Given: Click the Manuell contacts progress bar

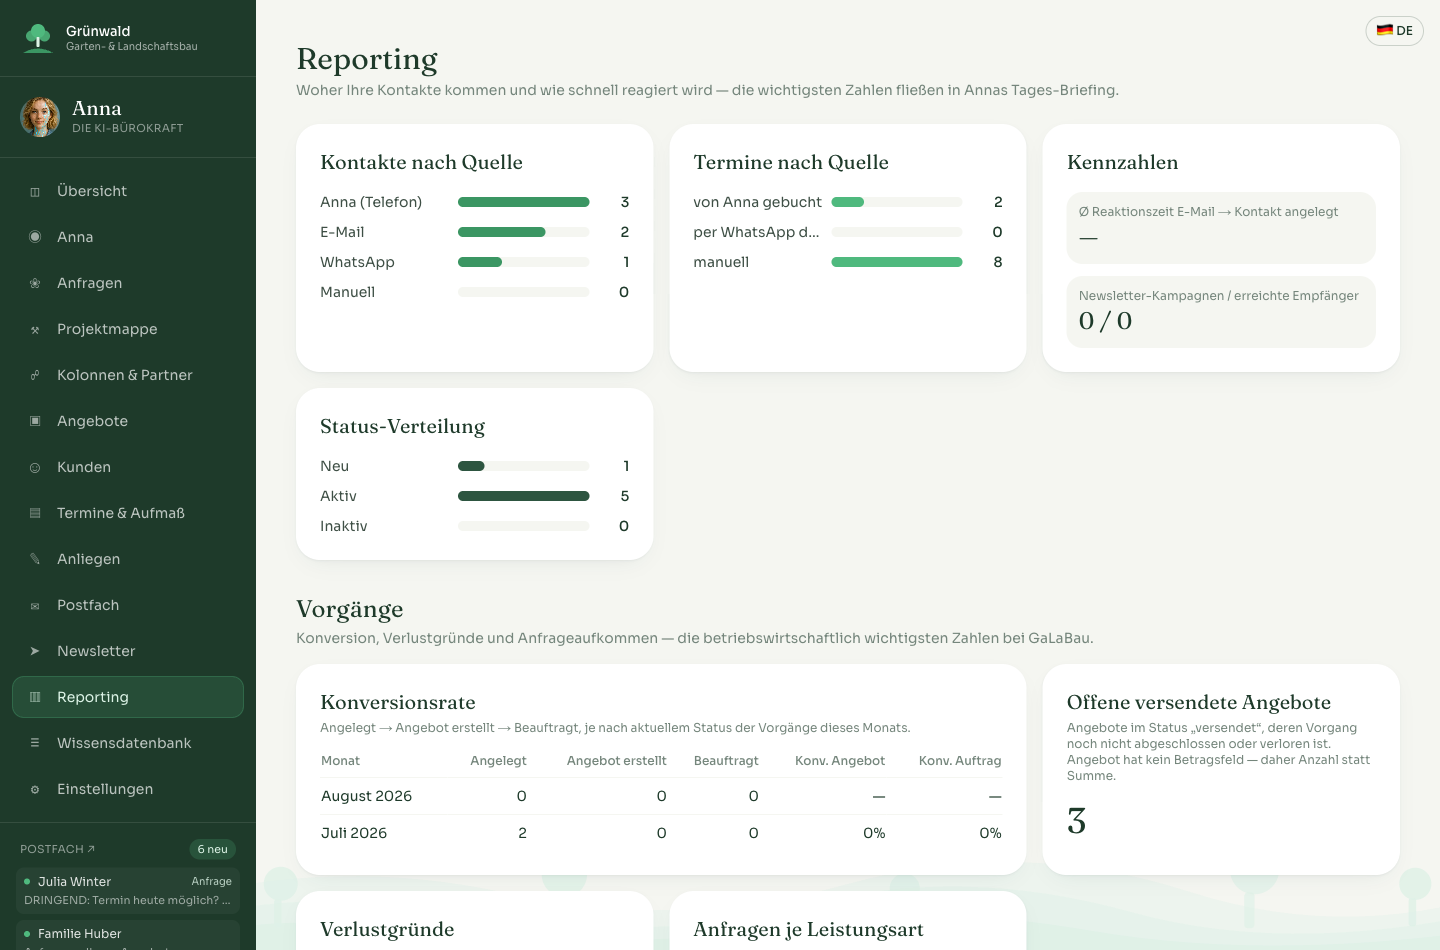Looking at the screenshot, I should click(524, 292).
